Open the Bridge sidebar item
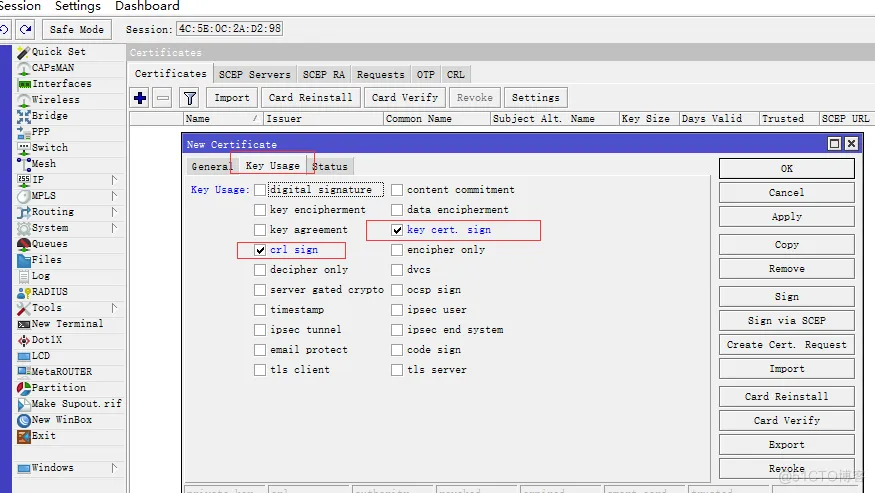The width and height of the screenshot is (875, 493). (49, 116)
